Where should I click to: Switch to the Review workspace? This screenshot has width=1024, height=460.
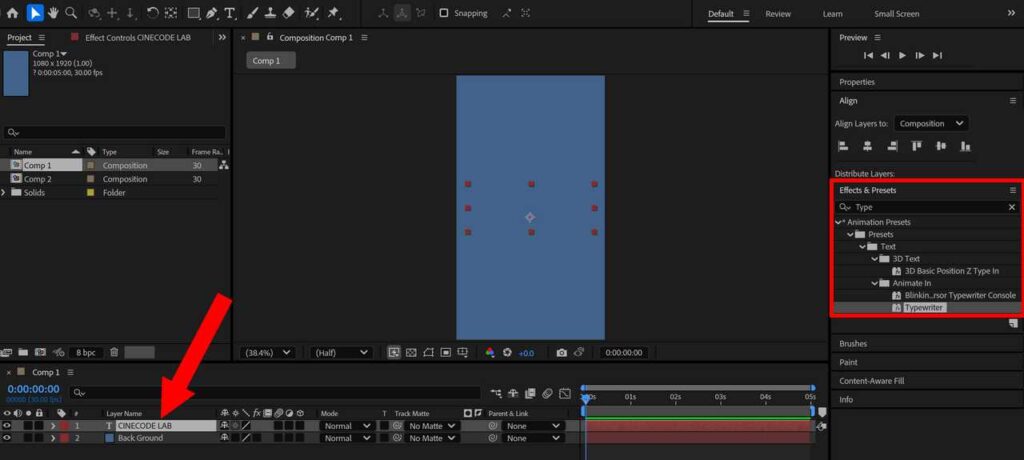pyautogui.click(x=778, y=14)
